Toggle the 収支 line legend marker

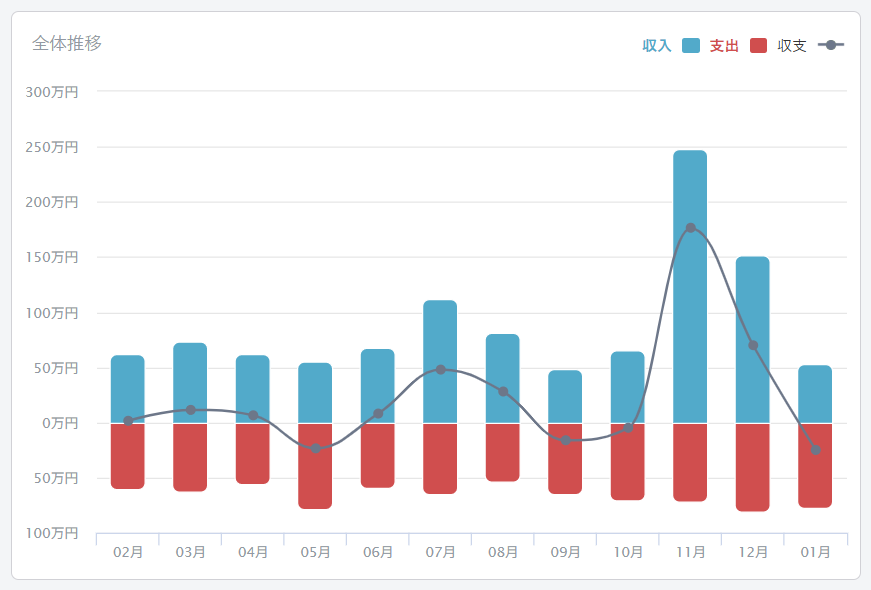(831, 45)
